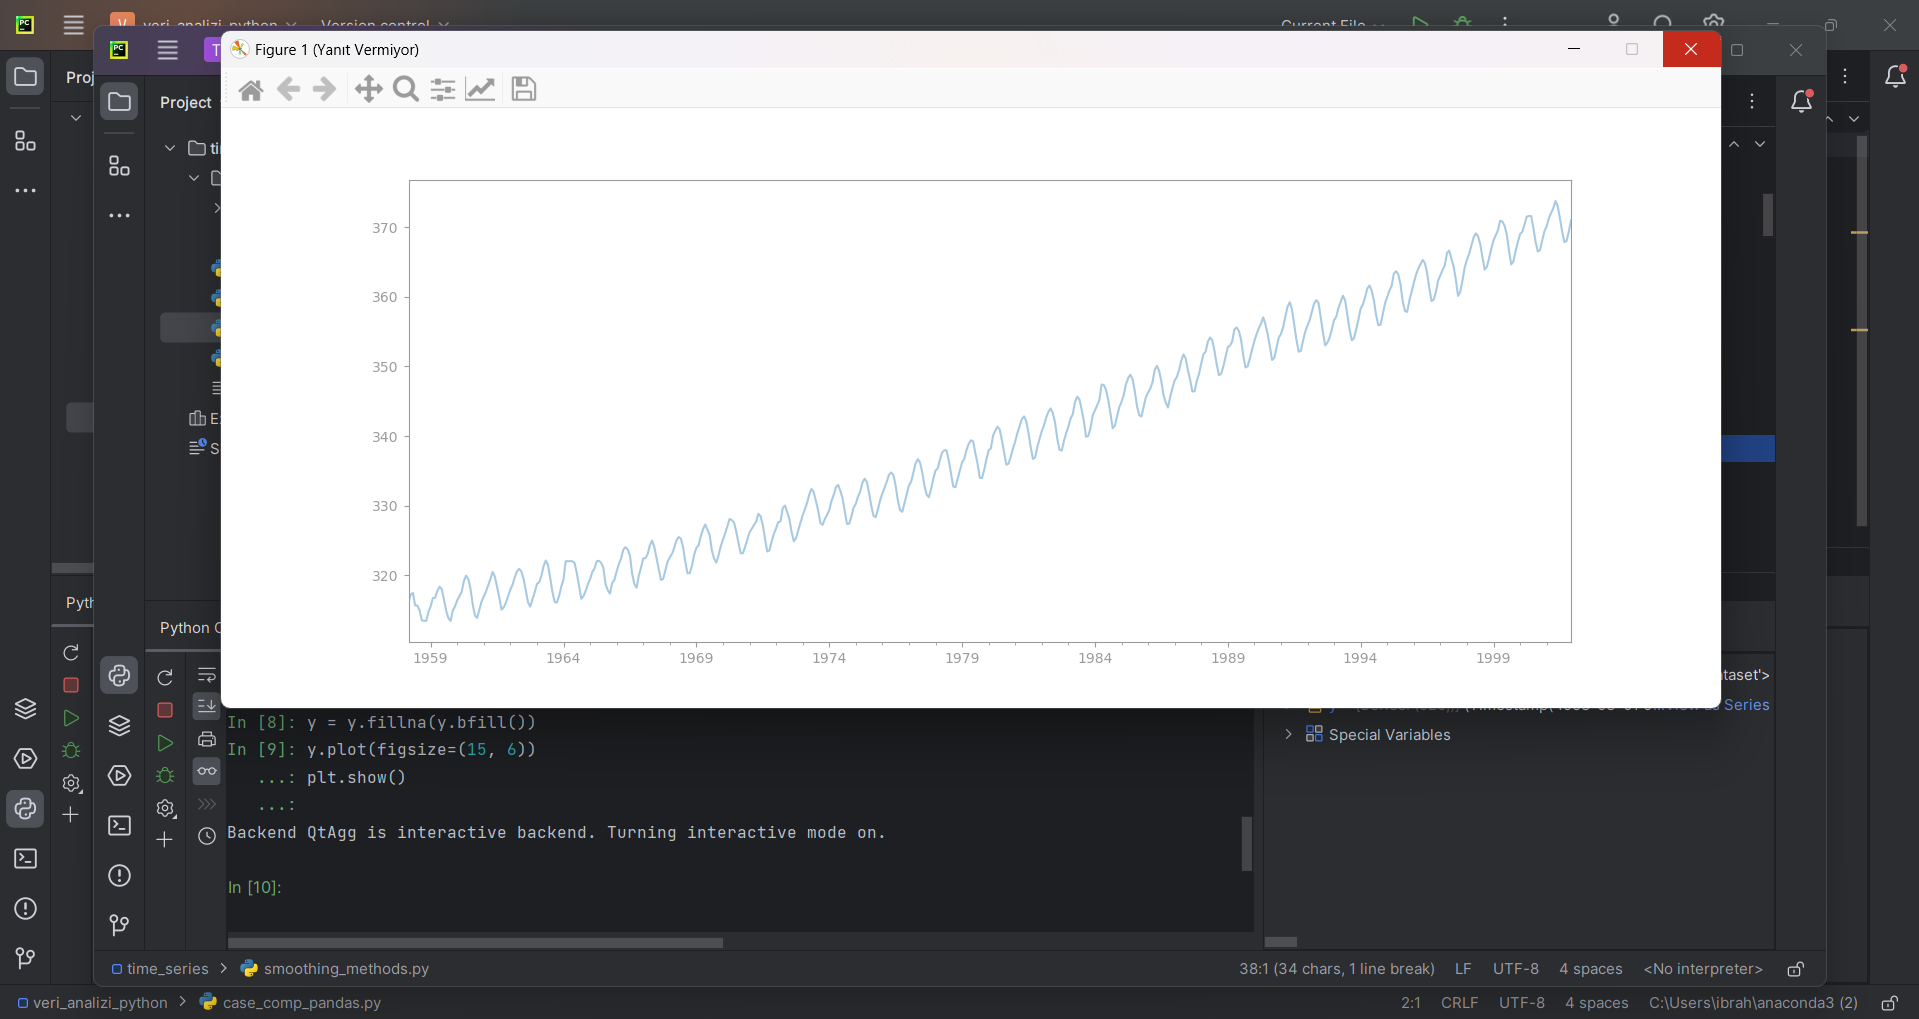Open the edit axis and curve parameters icon

pyautogui.click(x=480, y=90)
